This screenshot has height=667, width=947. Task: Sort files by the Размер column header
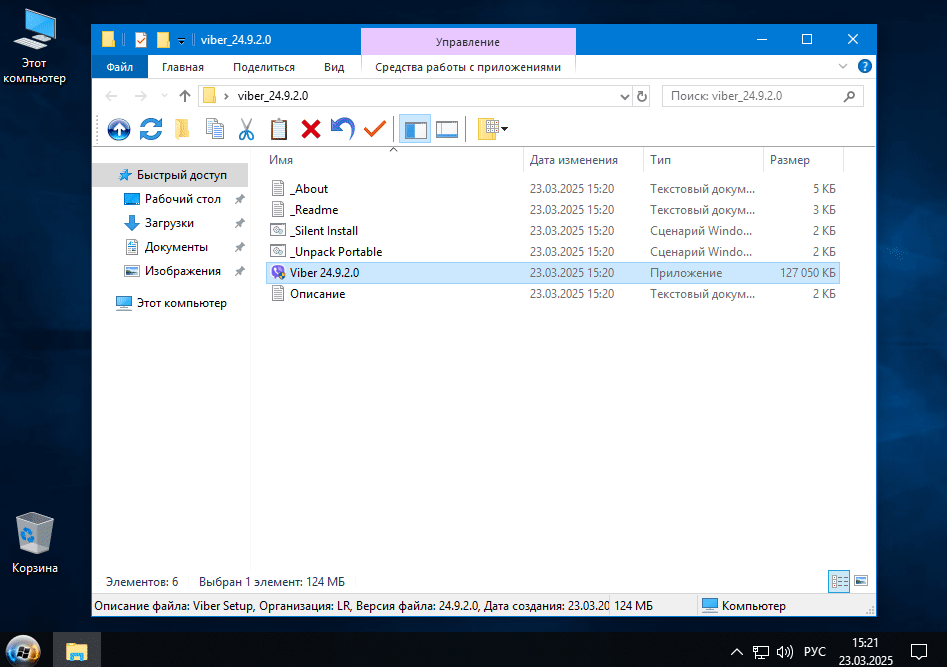(x=790, y=160)
